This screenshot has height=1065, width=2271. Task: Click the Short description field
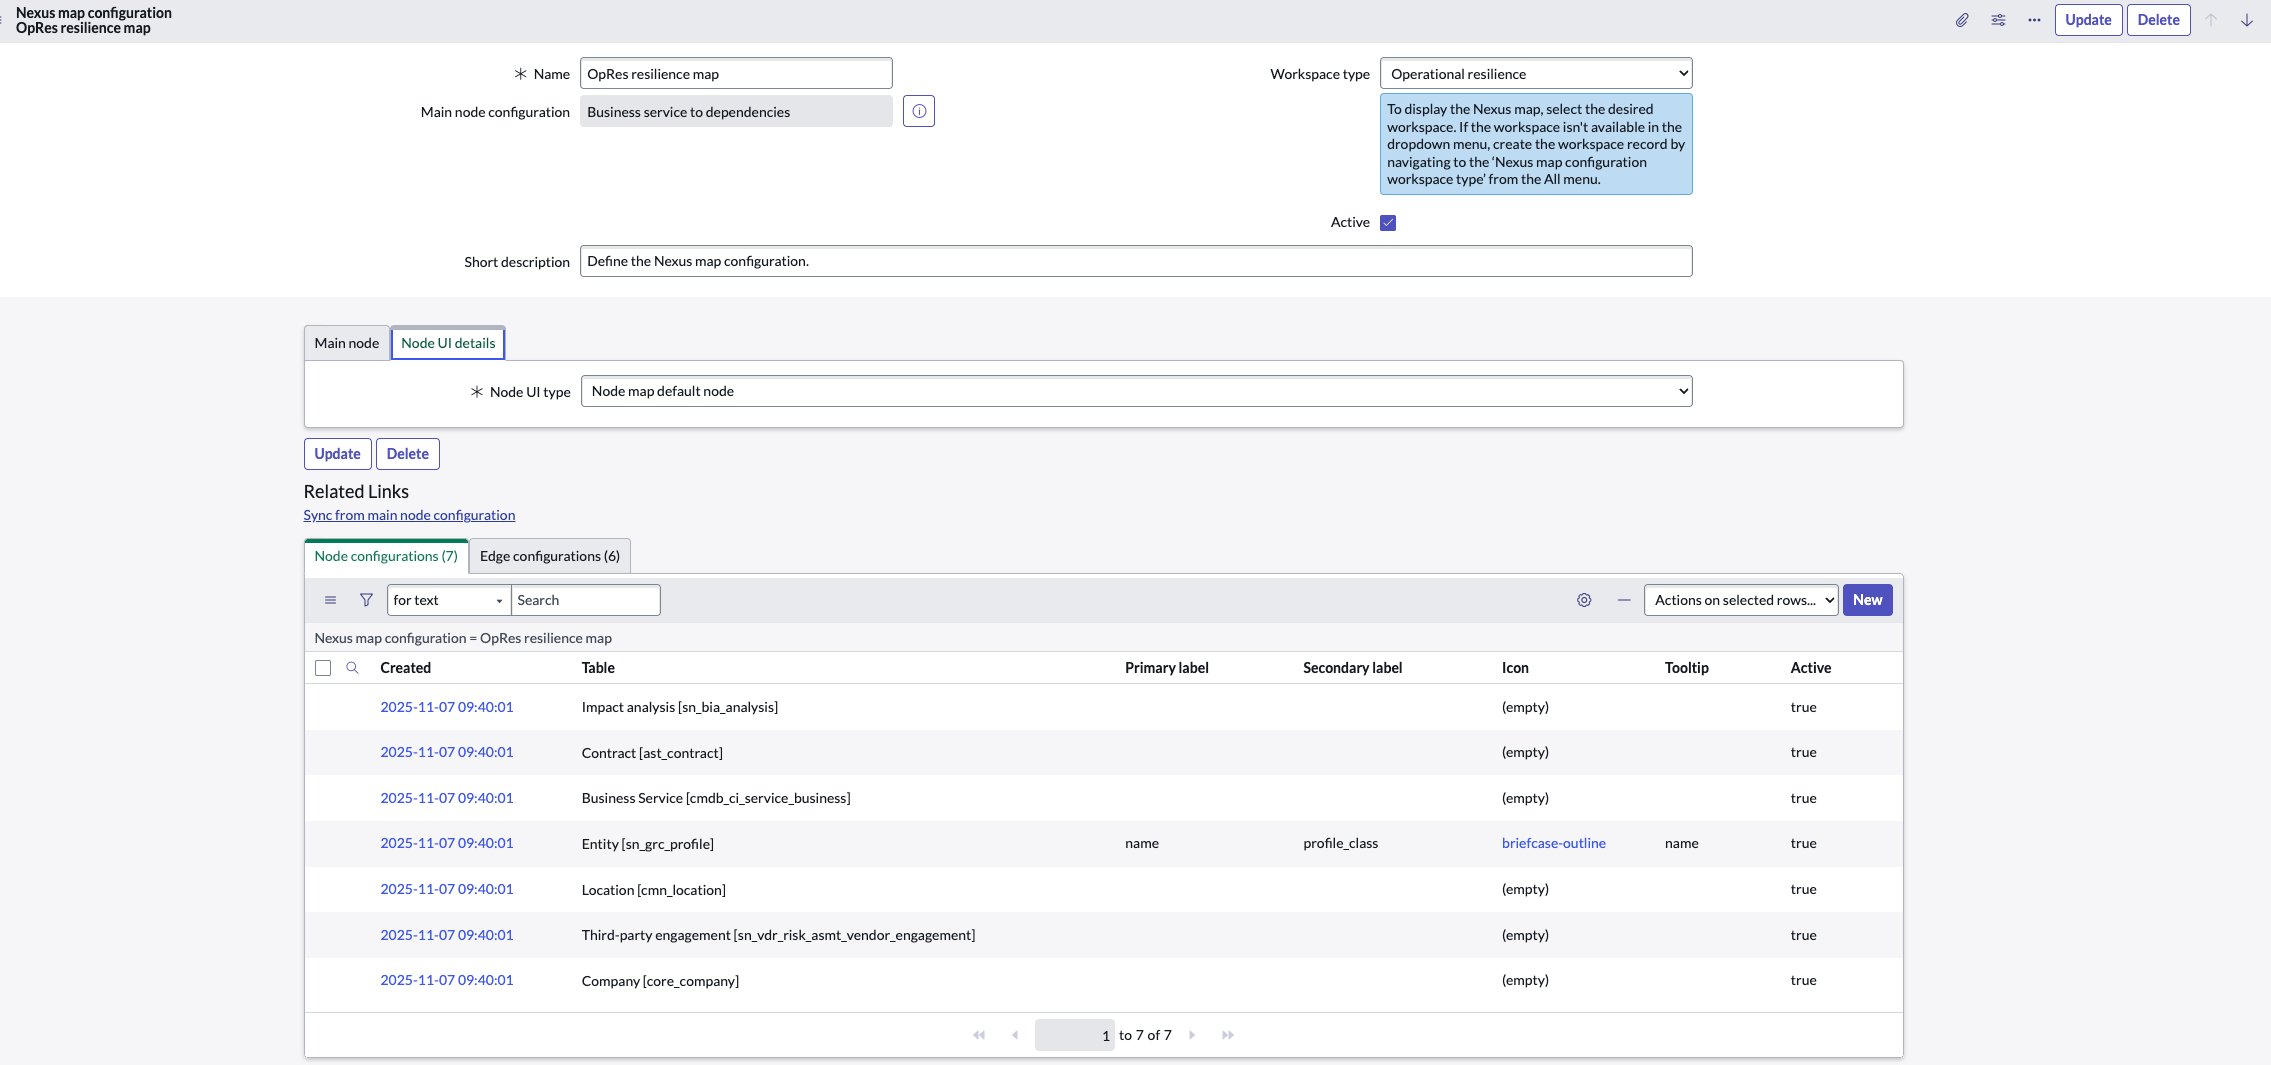tap(1136, 261)
